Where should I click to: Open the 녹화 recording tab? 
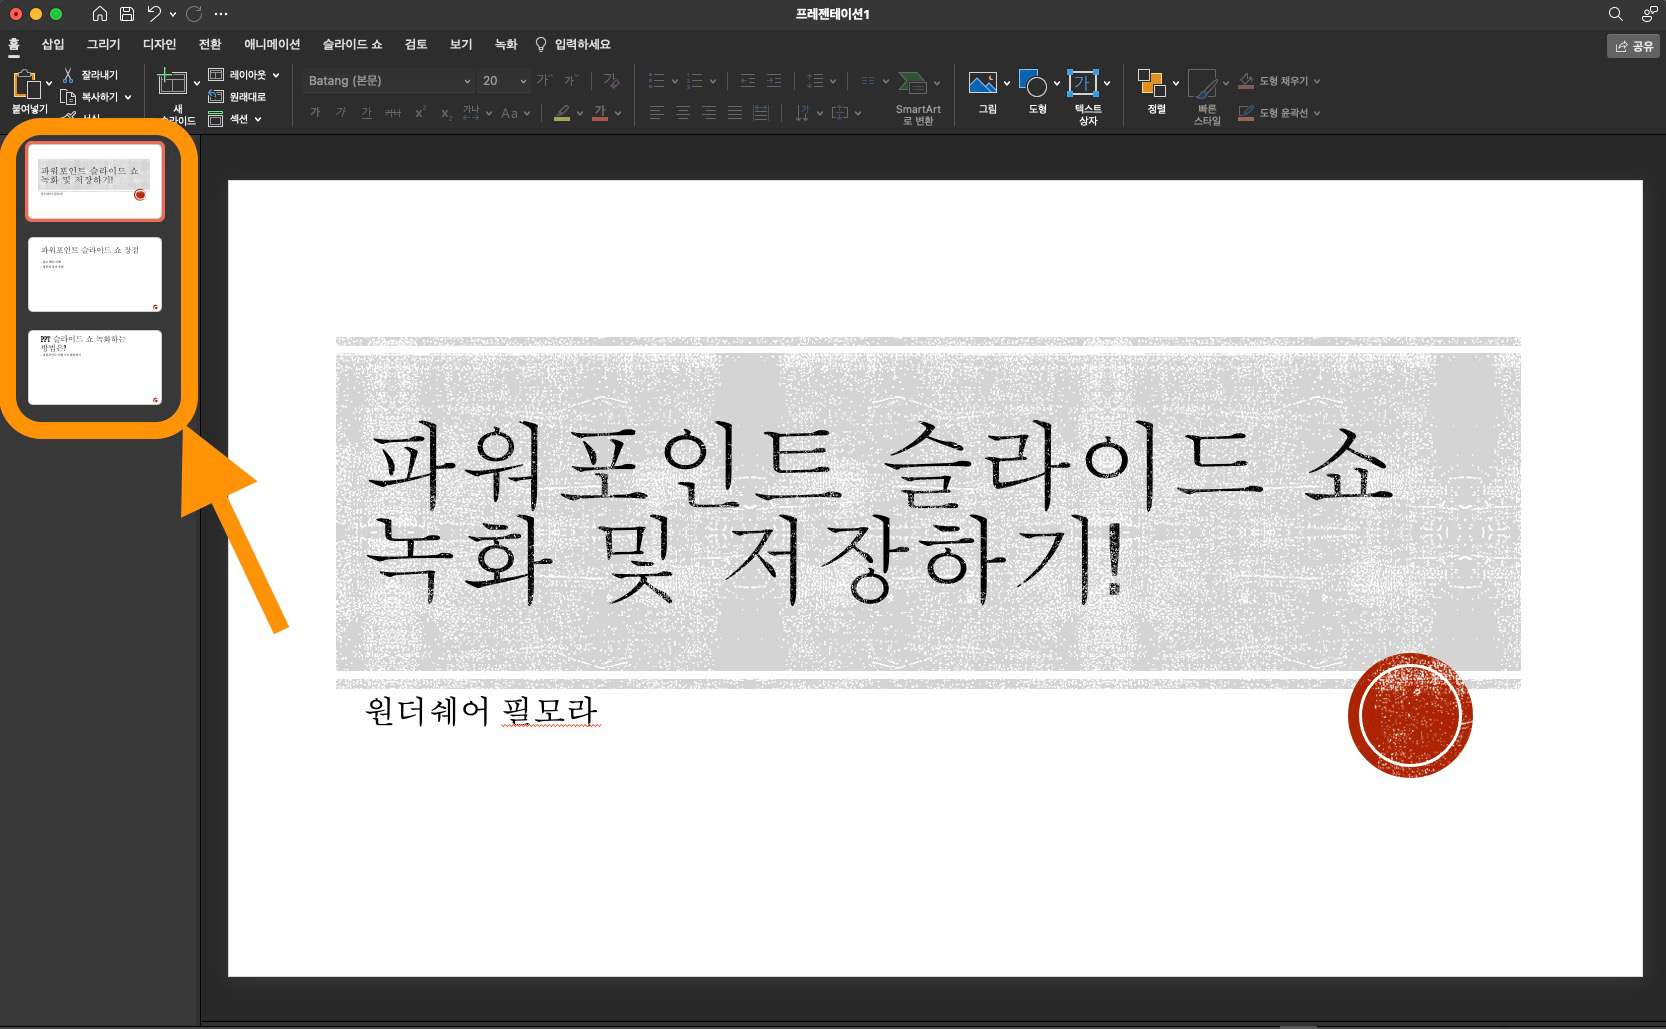pos(506,44)
